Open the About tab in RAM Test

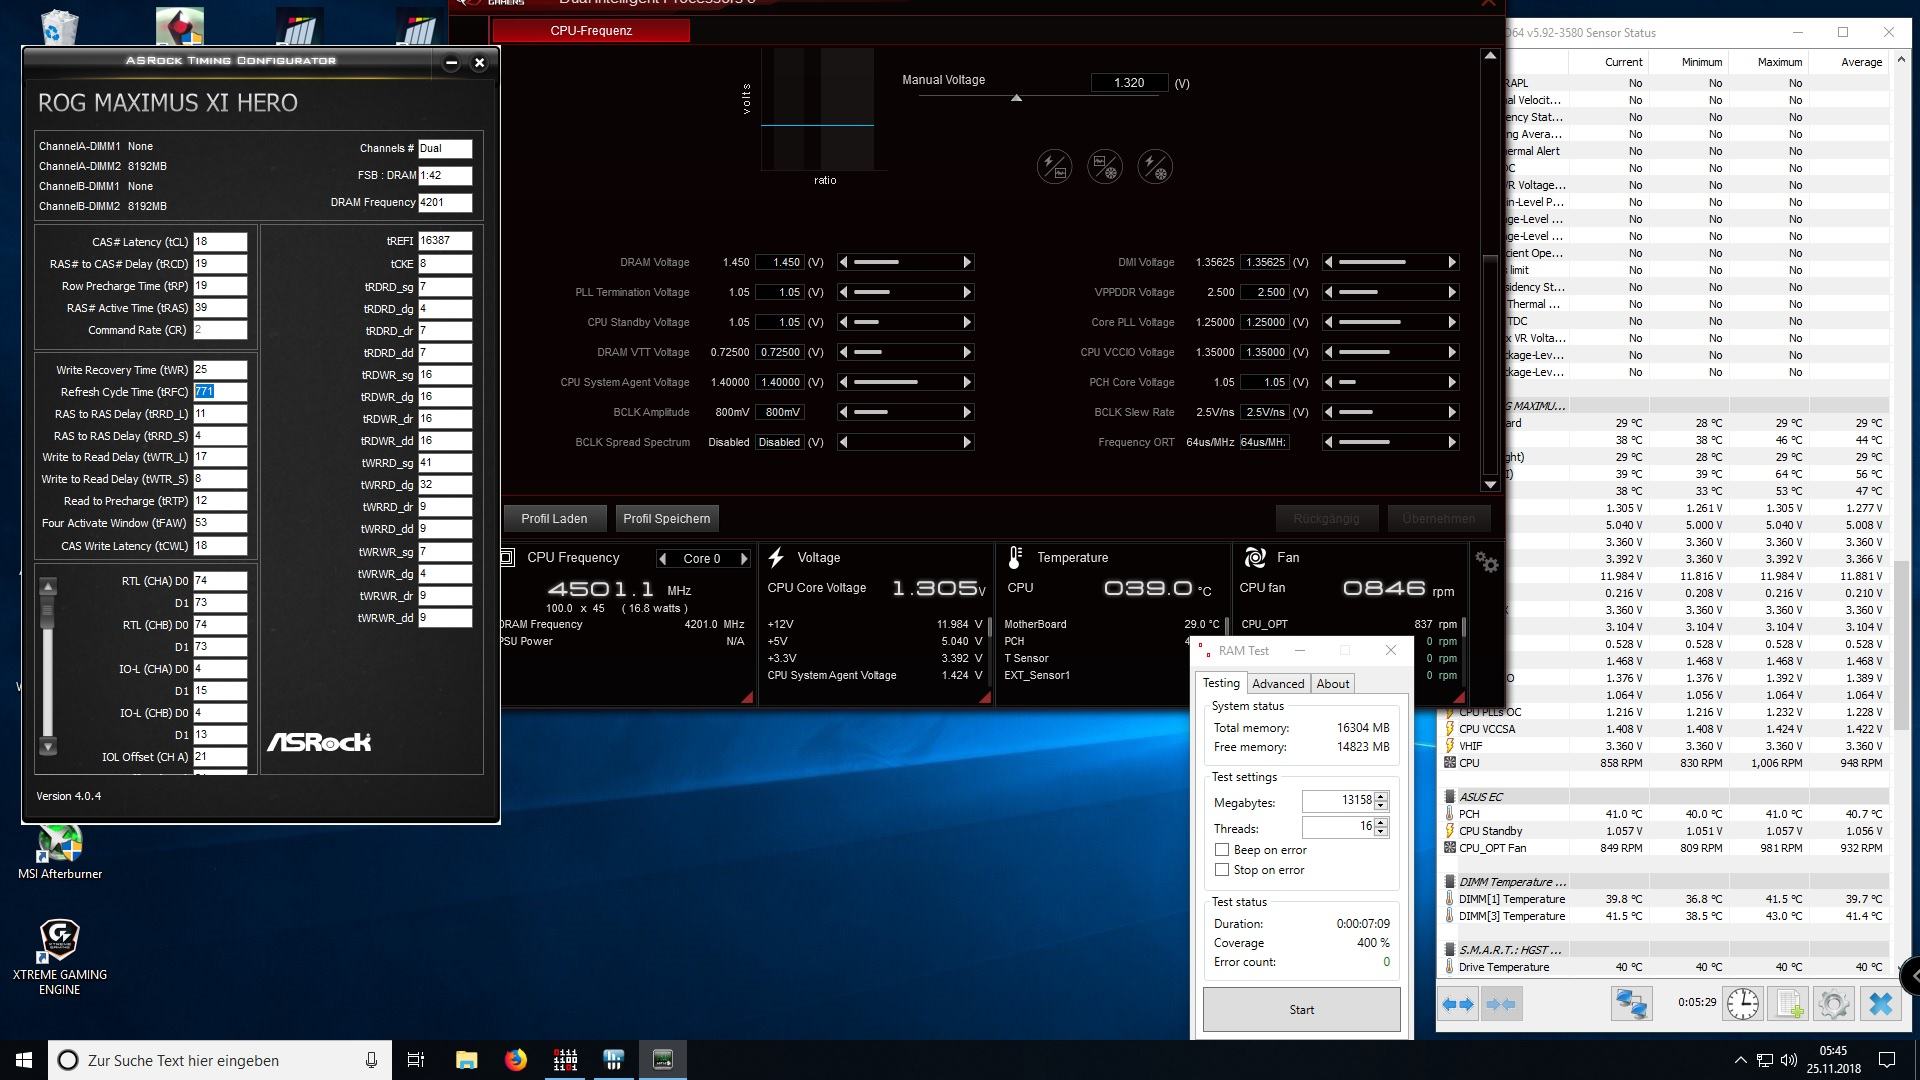click(1332, 684)
